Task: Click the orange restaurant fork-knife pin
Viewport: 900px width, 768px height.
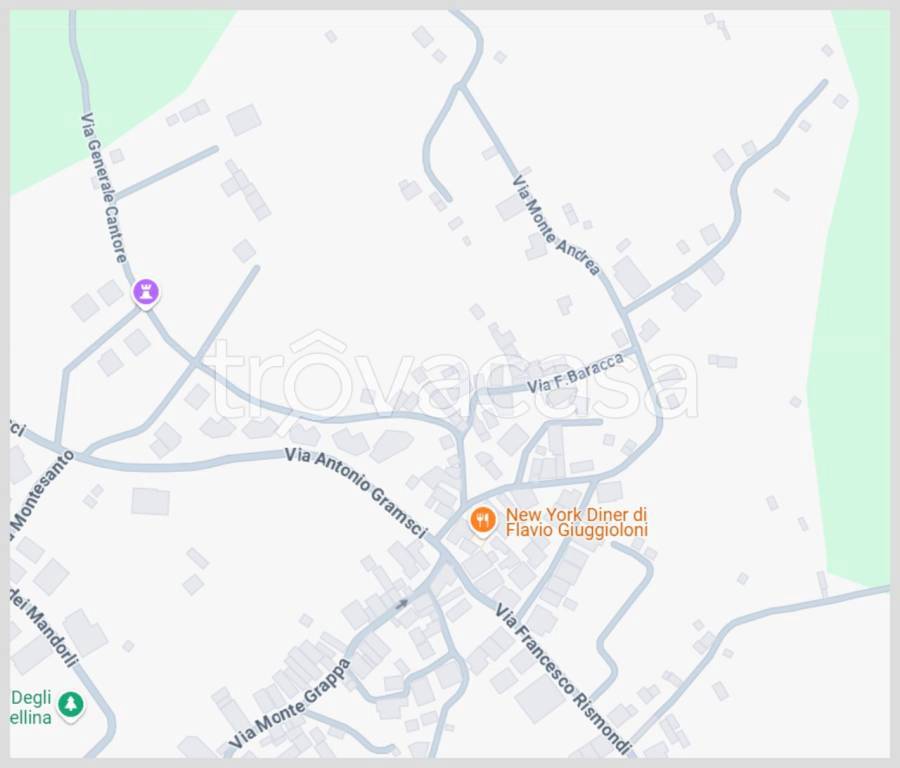Action: (483, 521)
